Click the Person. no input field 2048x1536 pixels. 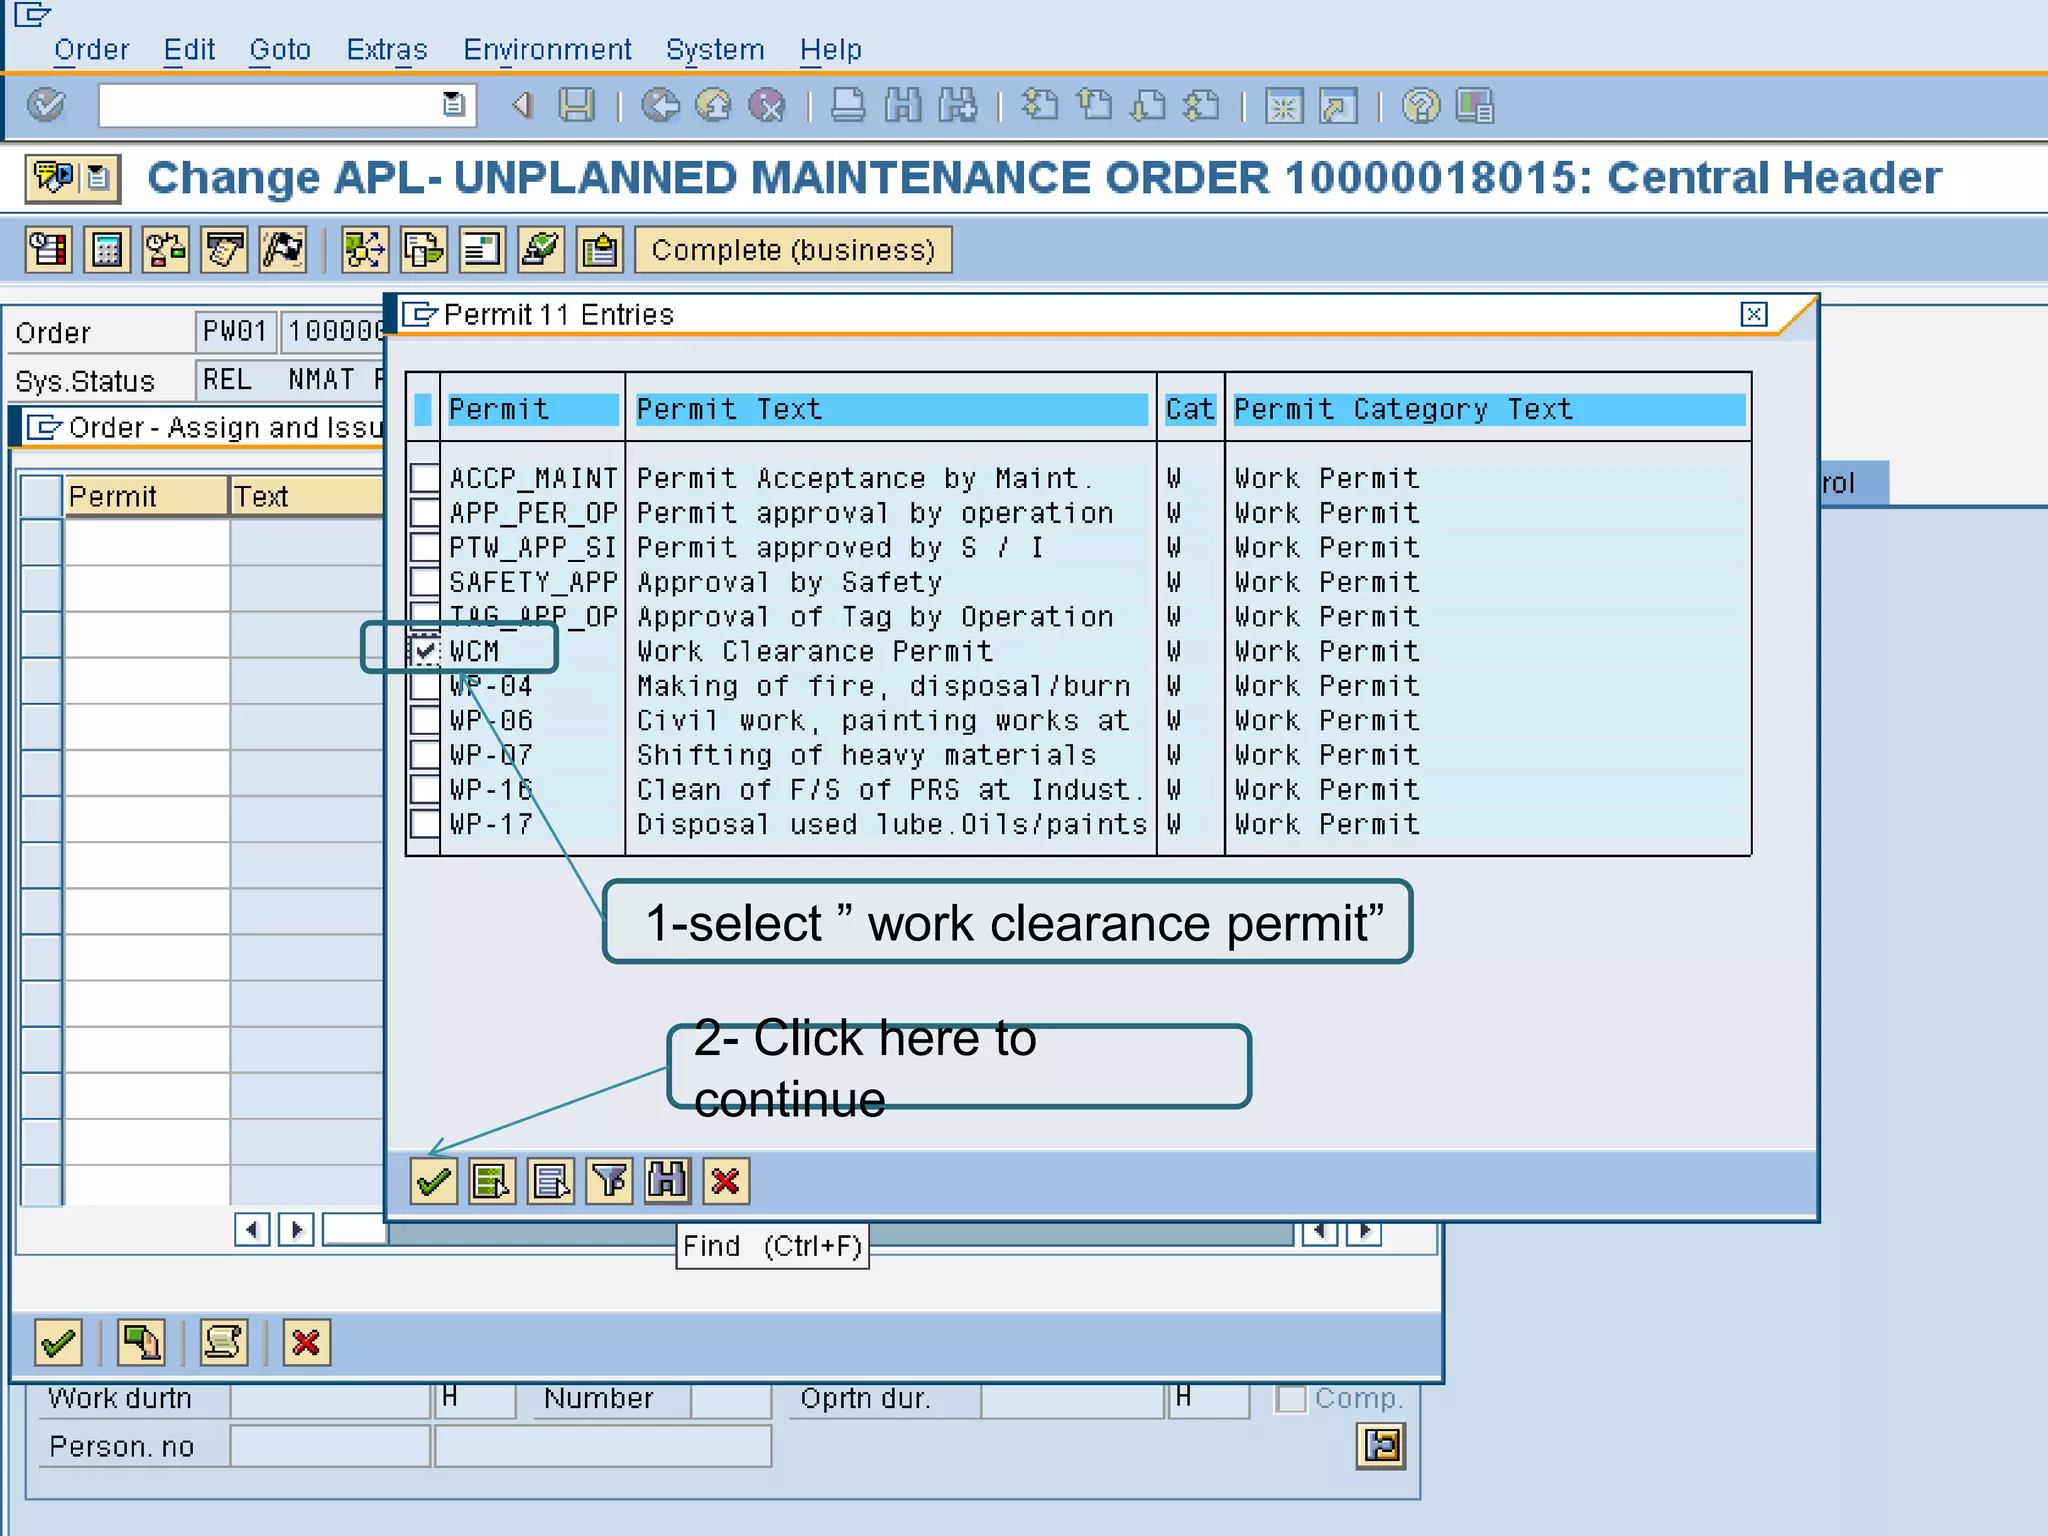pos(330,1447)
